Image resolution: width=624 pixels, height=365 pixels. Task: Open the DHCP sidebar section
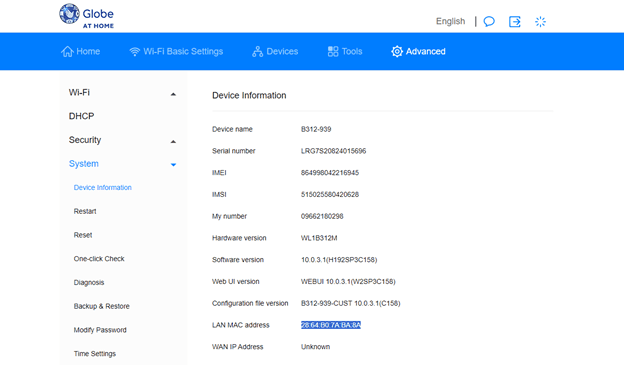pyautogui.click(x=81, y=116)
